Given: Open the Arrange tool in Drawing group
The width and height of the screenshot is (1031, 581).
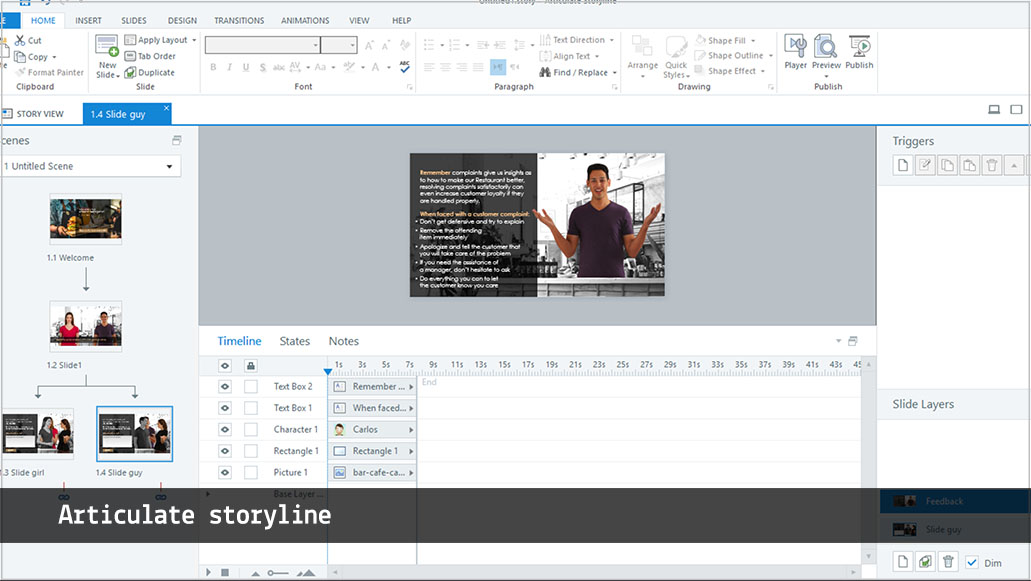Looking at the screenshot, I should [643, 54].
